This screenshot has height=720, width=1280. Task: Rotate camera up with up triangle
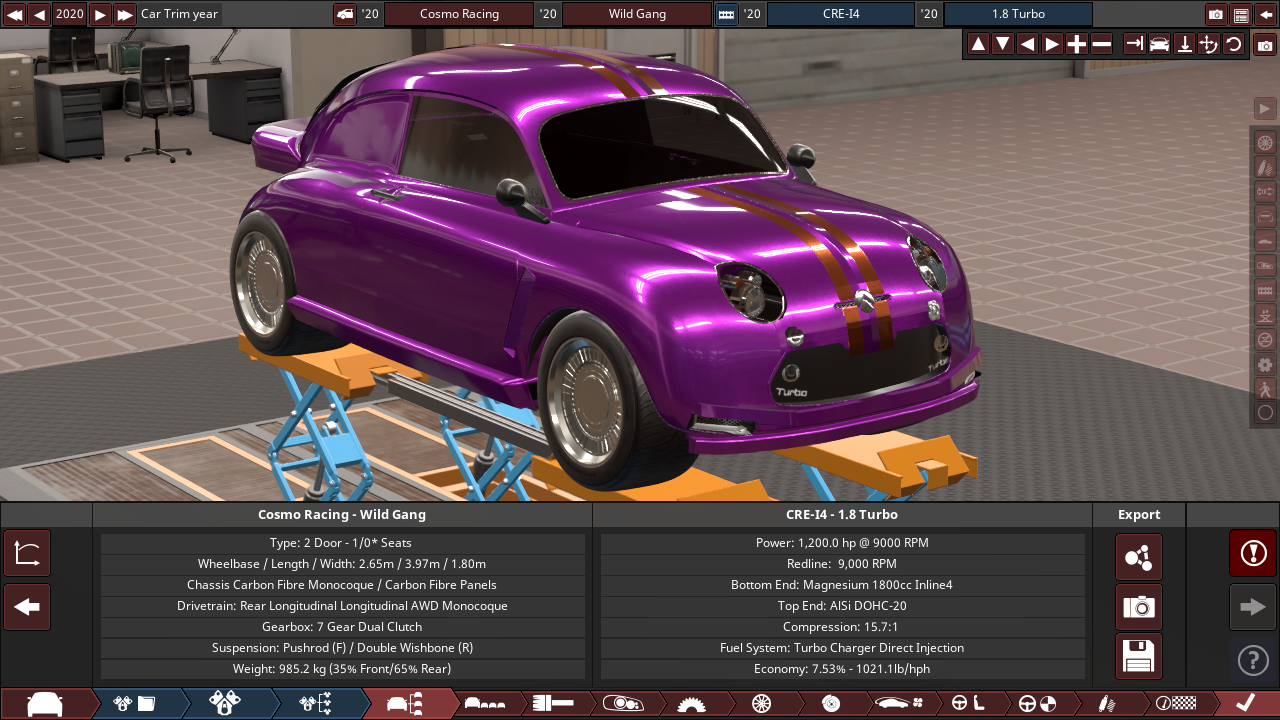coord(978,44)
